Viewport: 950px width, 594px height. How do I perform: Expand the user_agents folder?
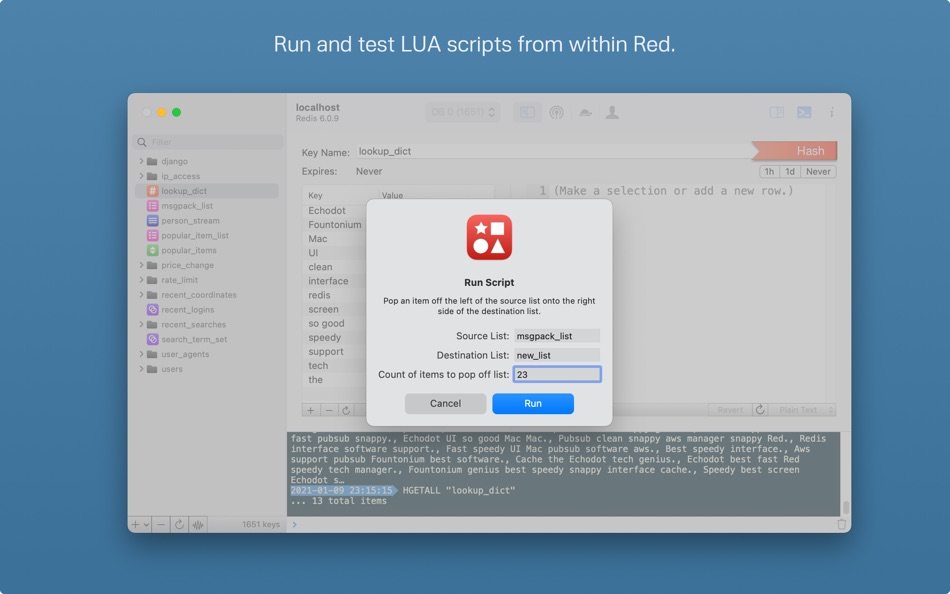pos(141,354)
